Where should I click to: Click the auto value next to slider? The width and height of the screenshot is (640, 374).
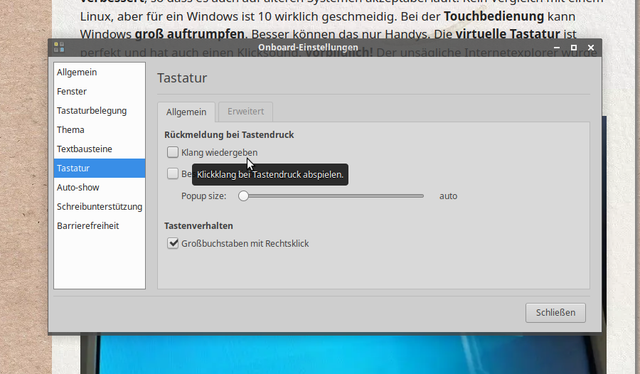pyautogui.click(x=448, y=196)
